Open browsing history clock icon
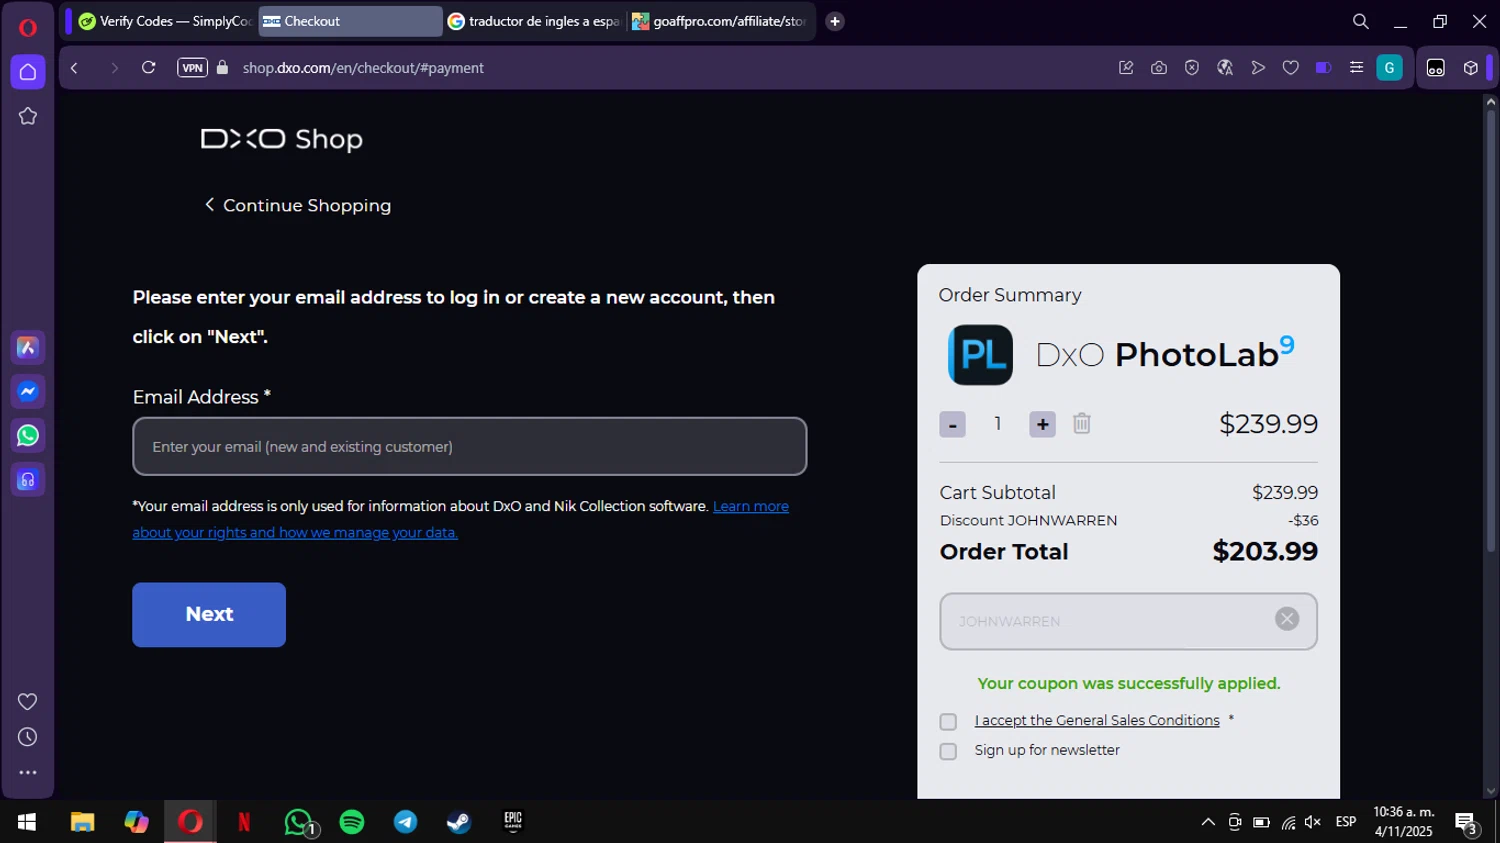The height and width of the screenshot is (843, 1500). click(x=28, y=737)
